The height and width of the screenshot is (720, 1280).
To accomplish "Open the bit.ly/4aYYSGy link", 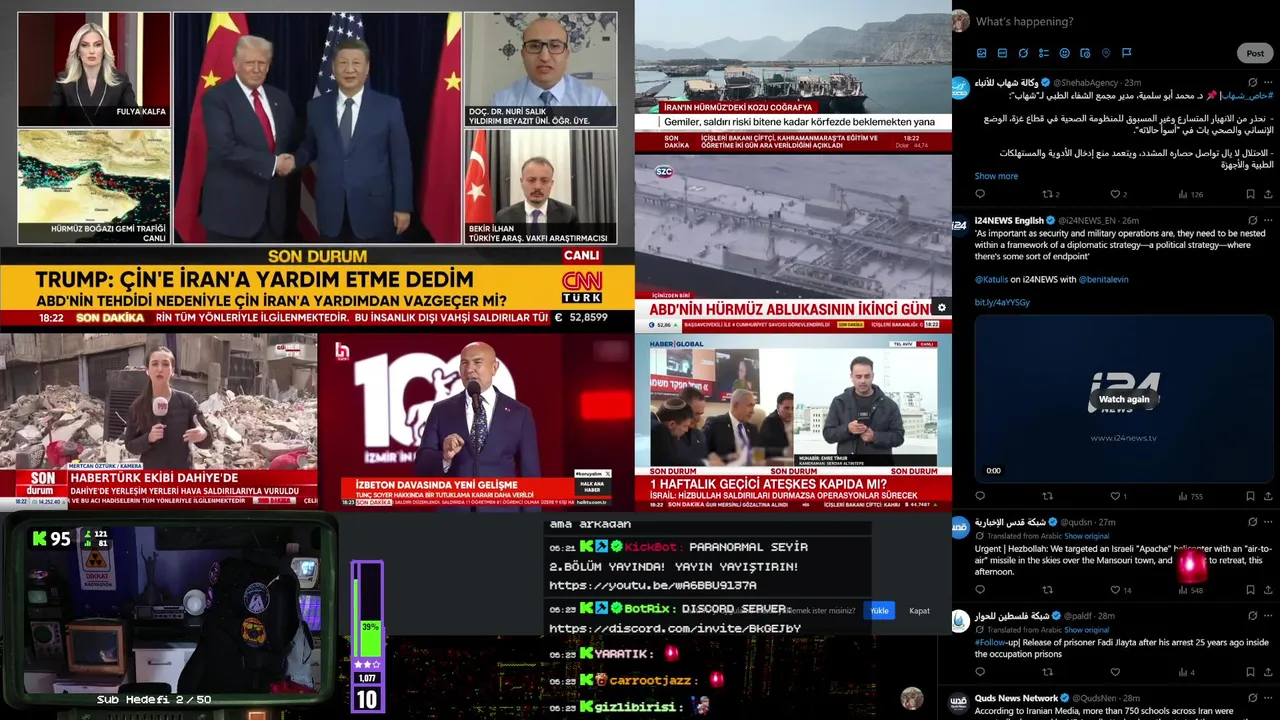I will (1002, 302).
